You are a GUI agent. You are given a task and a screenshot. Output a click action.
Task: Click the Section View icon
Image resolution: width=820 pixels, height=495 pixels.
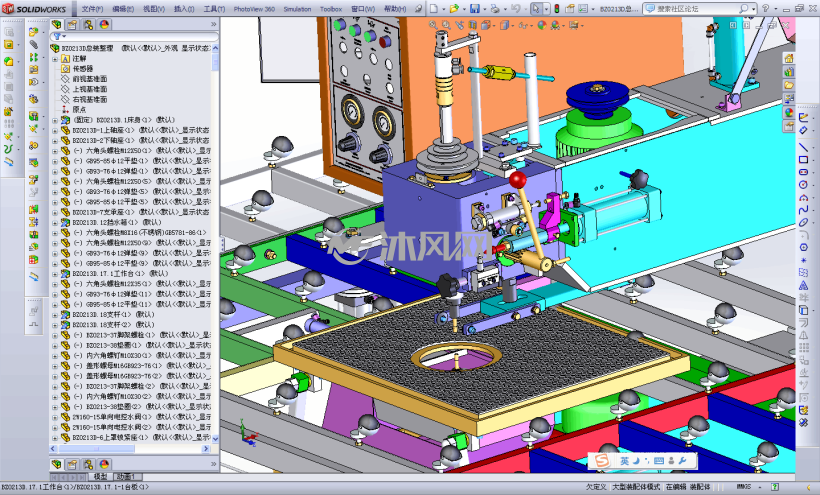(472, 25)
